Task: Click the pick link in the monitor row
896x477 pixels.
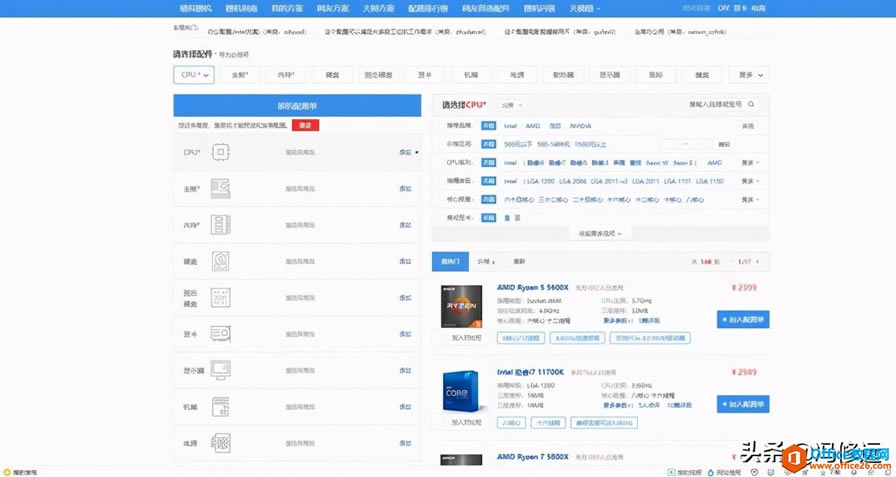Action: coord(405,371)
